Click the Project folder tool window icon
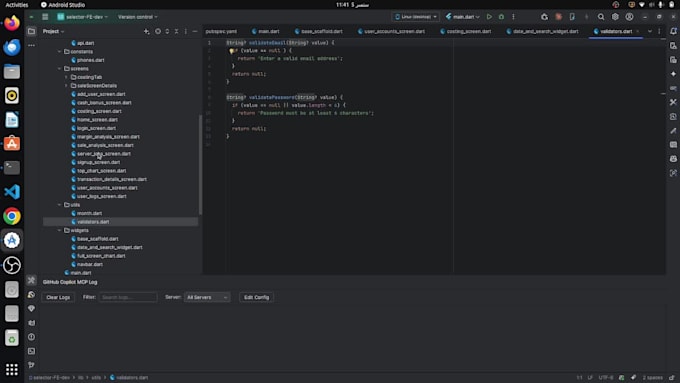The image size is (680, 383). (31, 31)
